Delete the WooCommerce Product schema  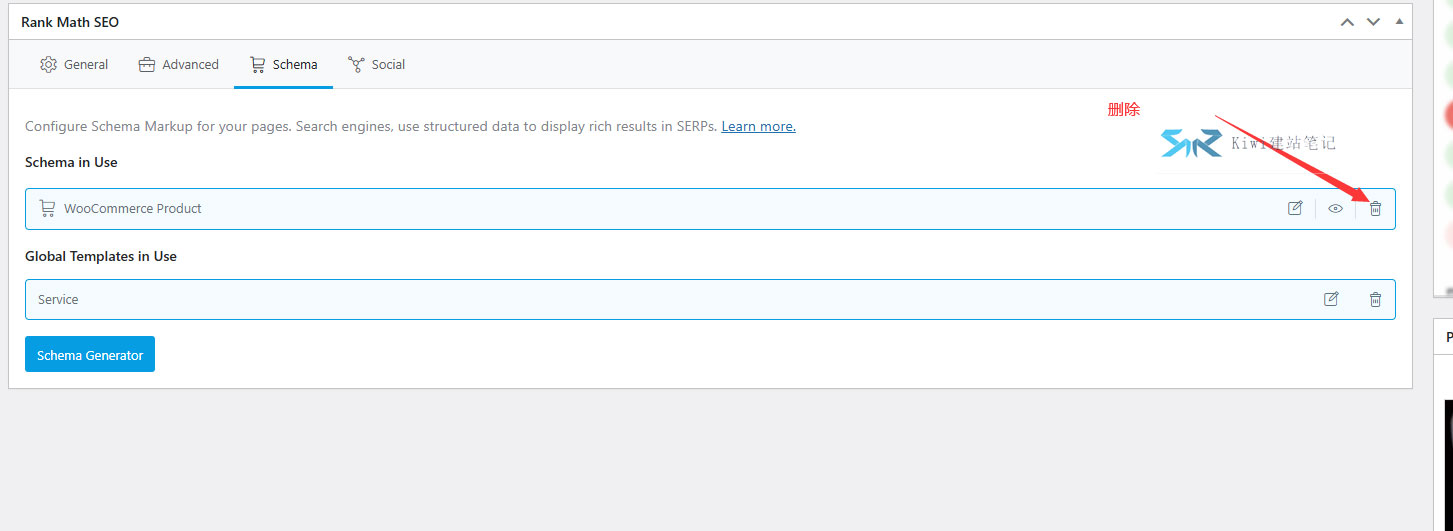click(1375, 209)
